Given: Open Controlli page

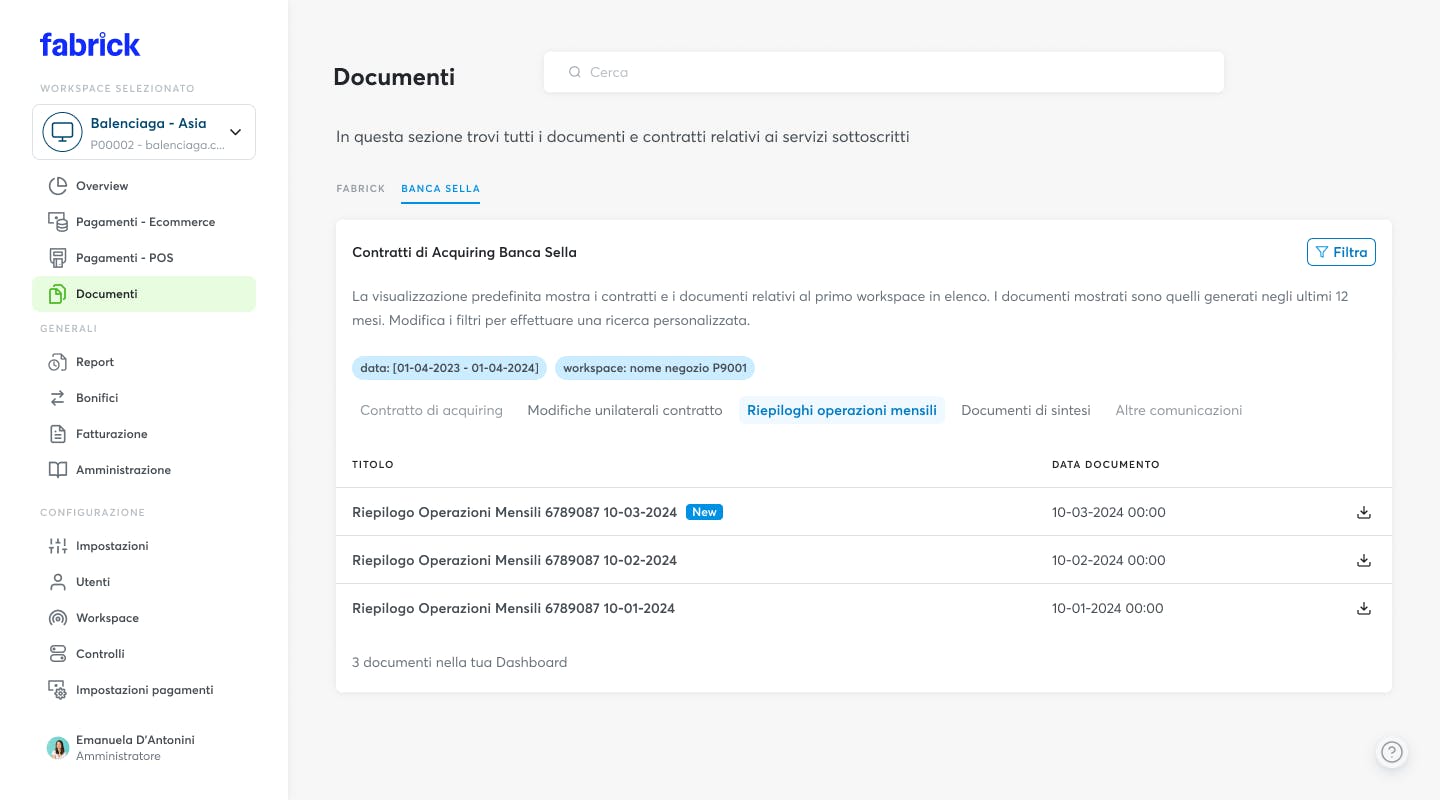Looking at the screenshot, I should point(144,654).
